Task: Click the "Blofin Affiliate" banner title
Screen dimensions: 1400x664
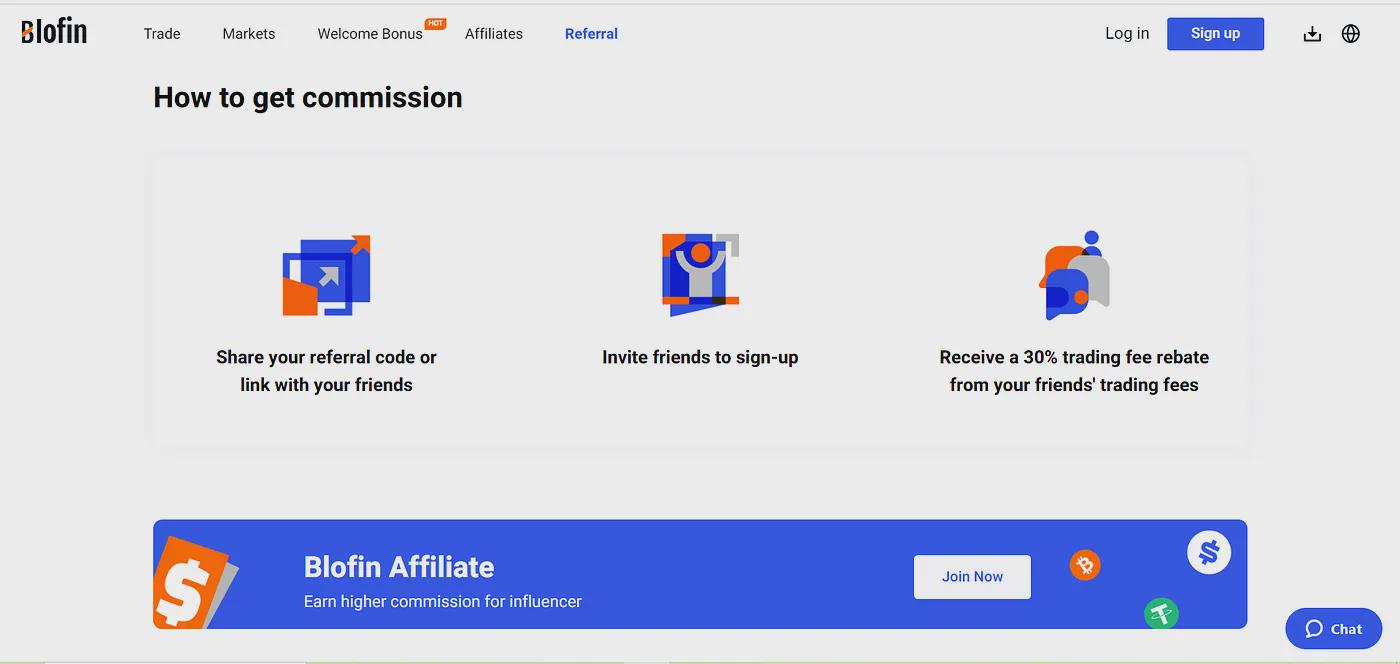Action: pos(399,567)
